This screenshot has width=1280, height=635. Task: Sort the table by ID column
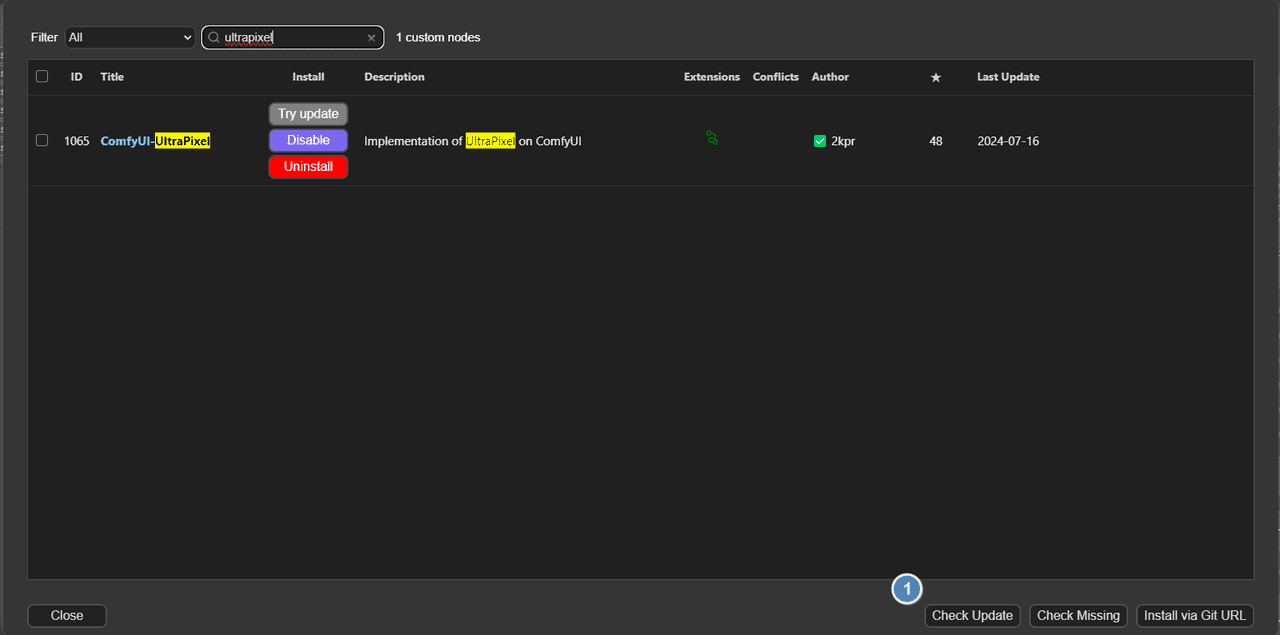tap(76, 77)
